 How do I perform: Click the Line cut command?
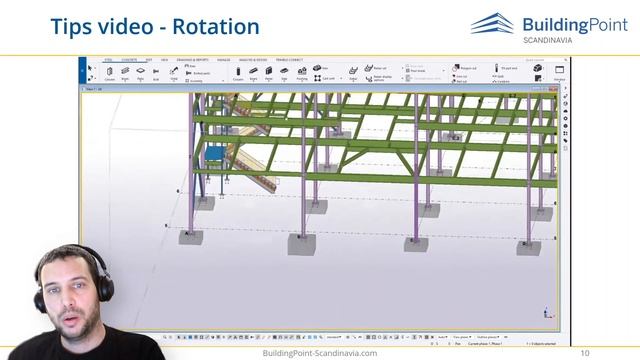(460, 76)
